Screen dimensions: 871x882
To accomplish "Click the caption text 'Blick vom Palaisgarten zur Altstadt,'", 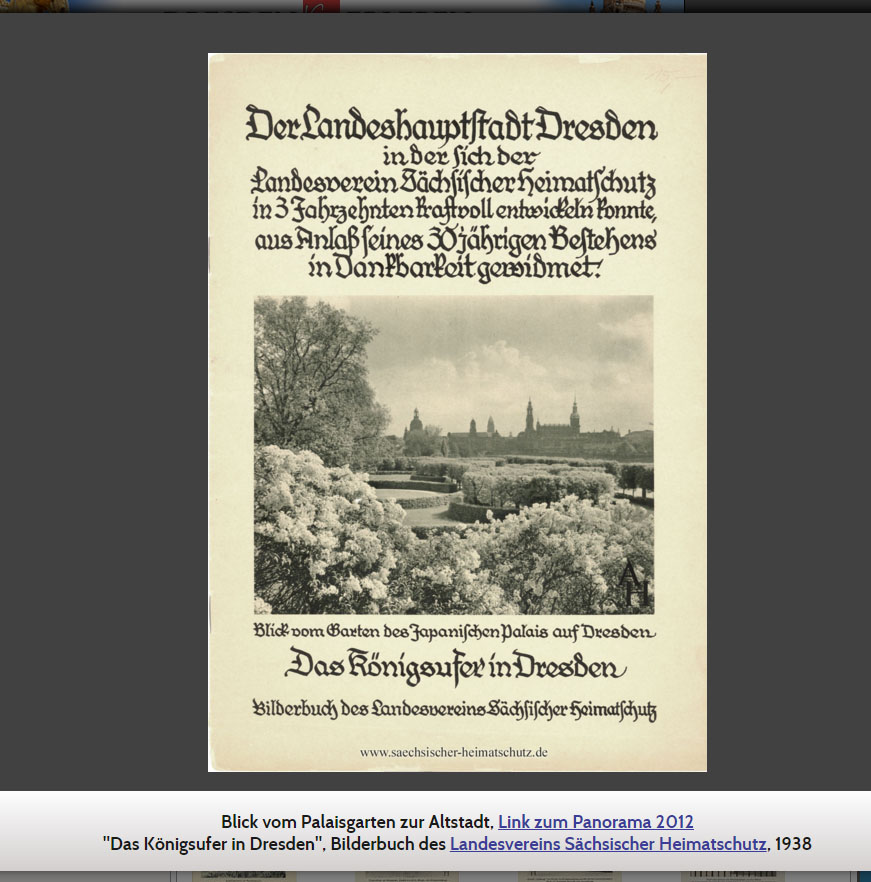I will (357, 822).
